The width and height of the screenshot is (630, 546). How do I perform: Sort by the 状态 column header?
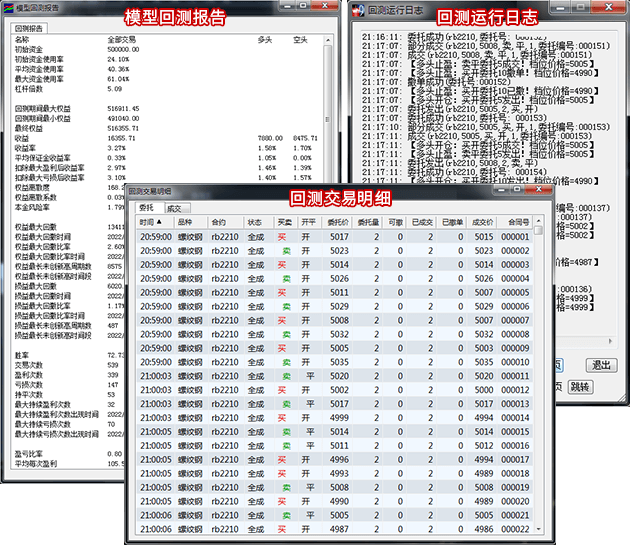pyautogui.click(x=259, y=222)
